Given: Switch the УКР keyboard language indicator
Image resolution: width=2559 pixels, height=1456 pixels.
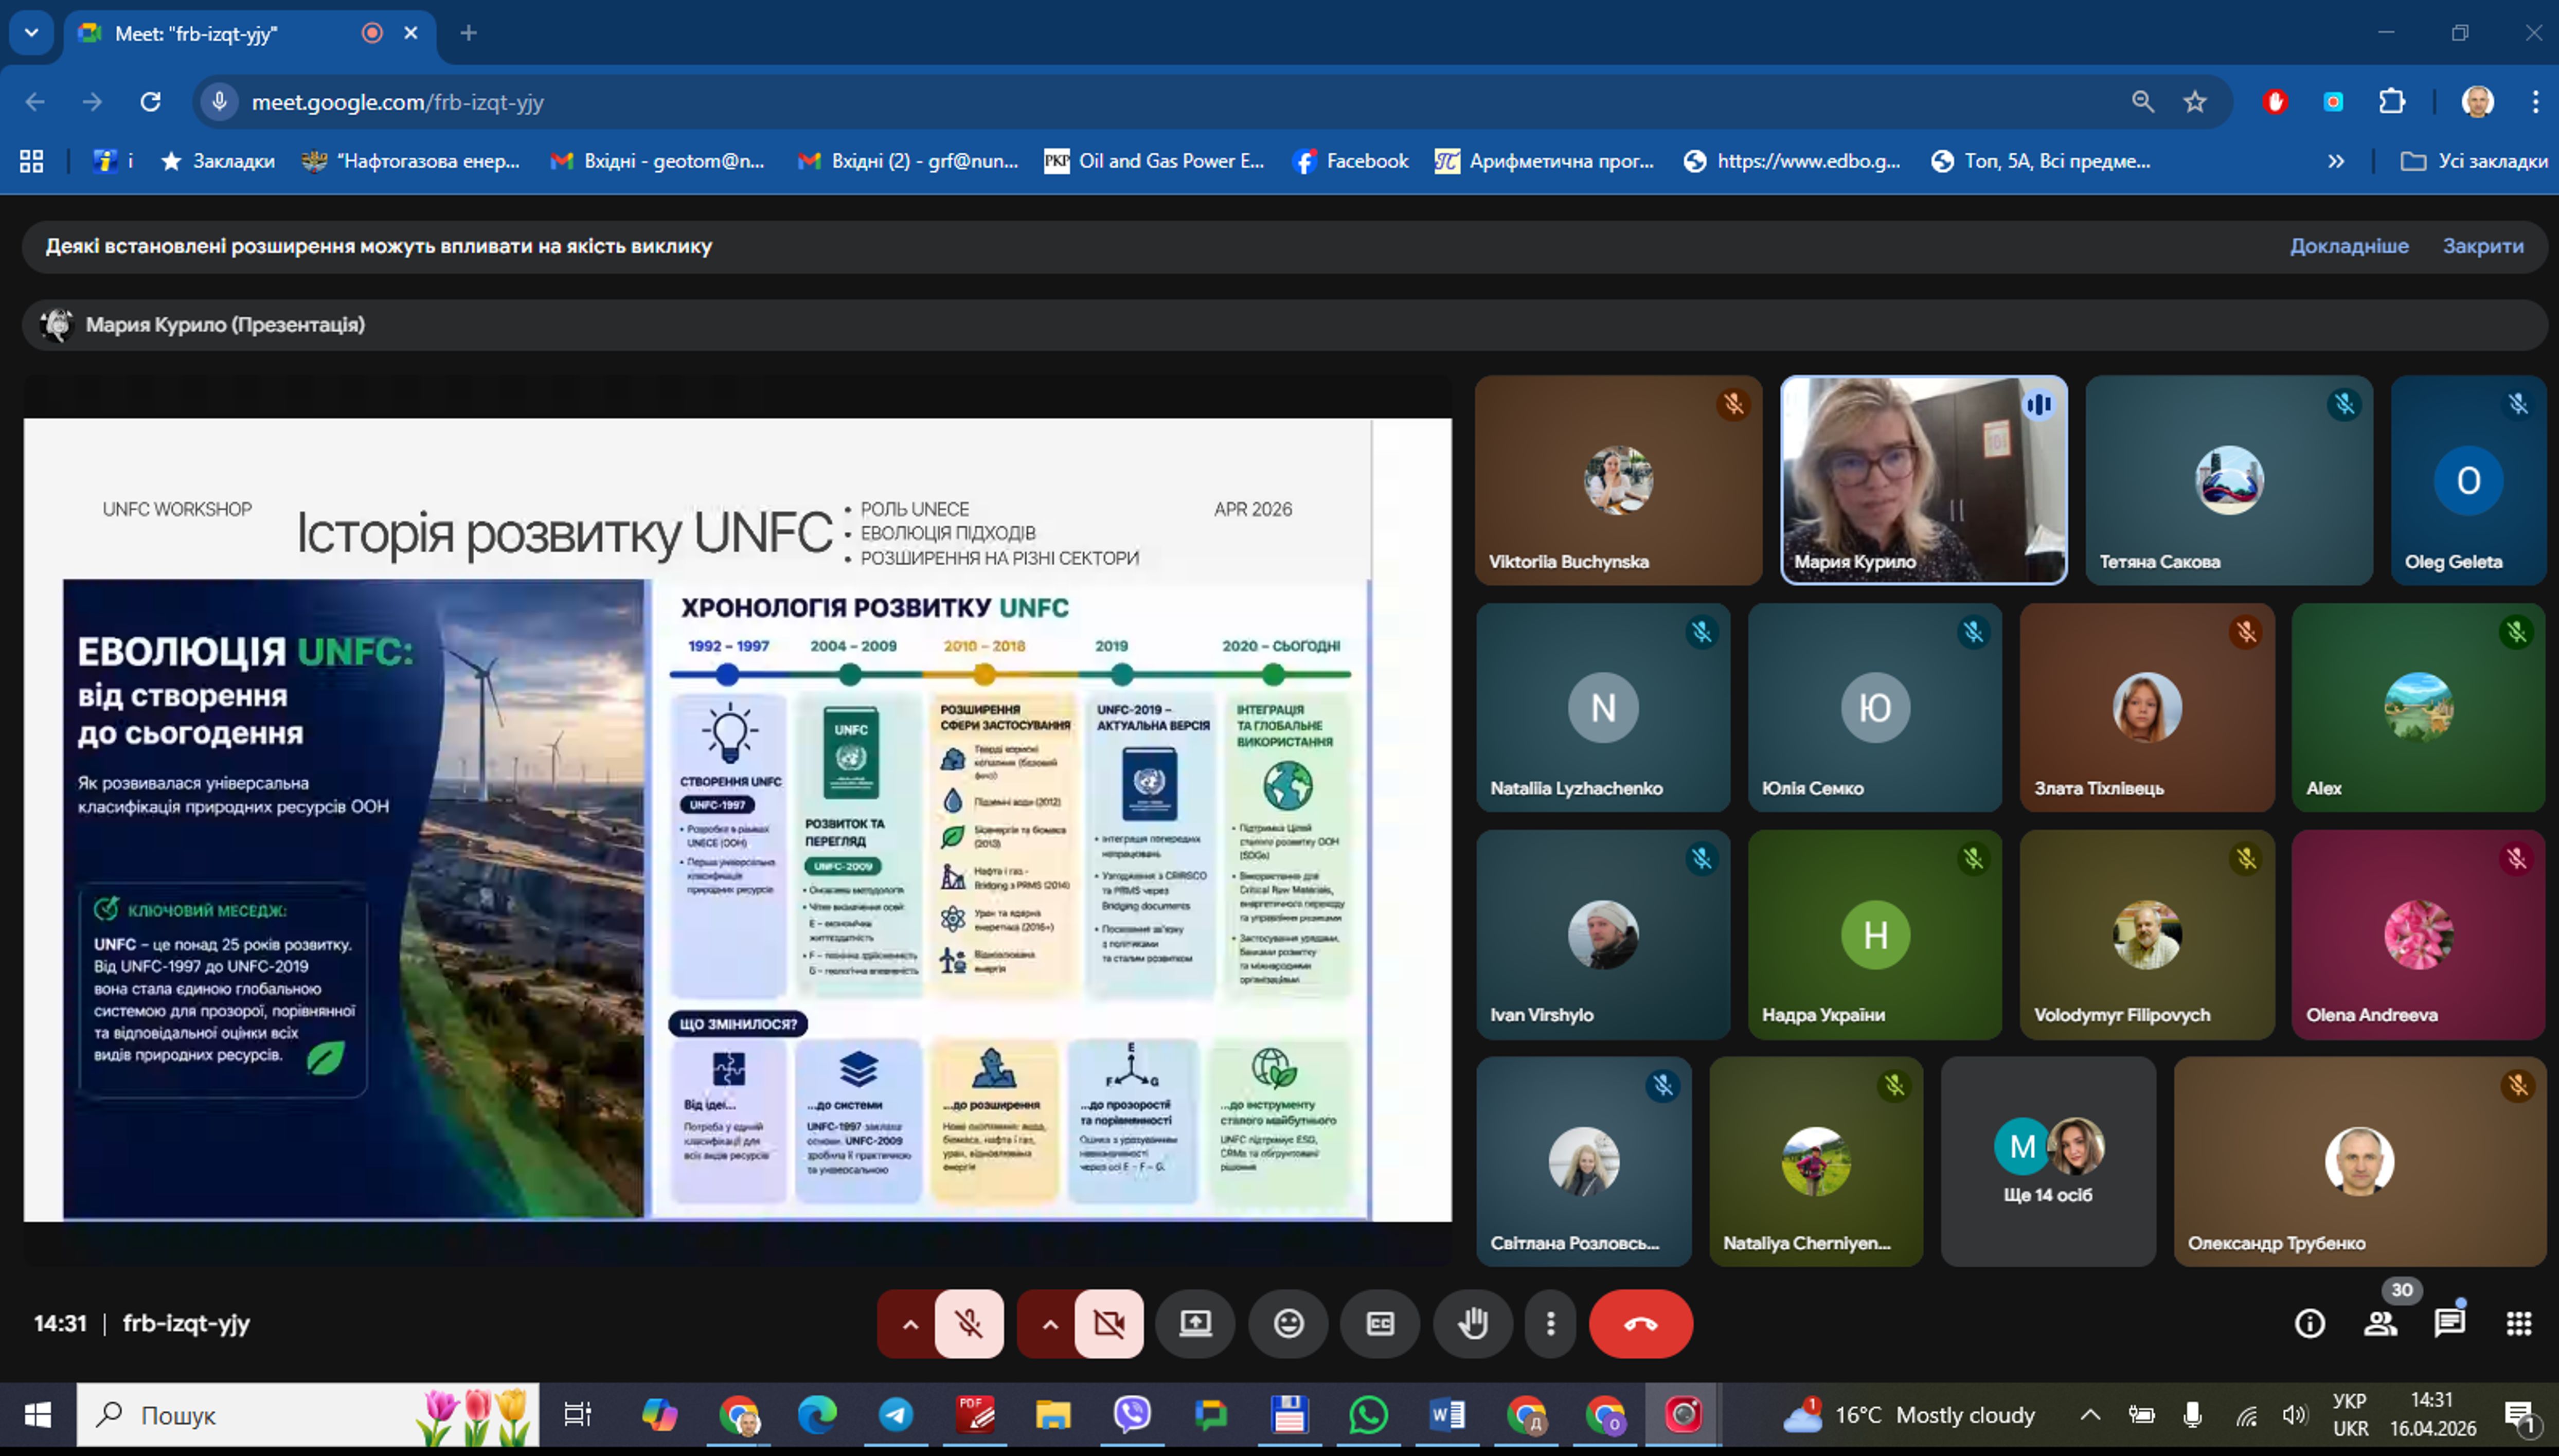Looking at the screenshot, I should point(2350,1414).
